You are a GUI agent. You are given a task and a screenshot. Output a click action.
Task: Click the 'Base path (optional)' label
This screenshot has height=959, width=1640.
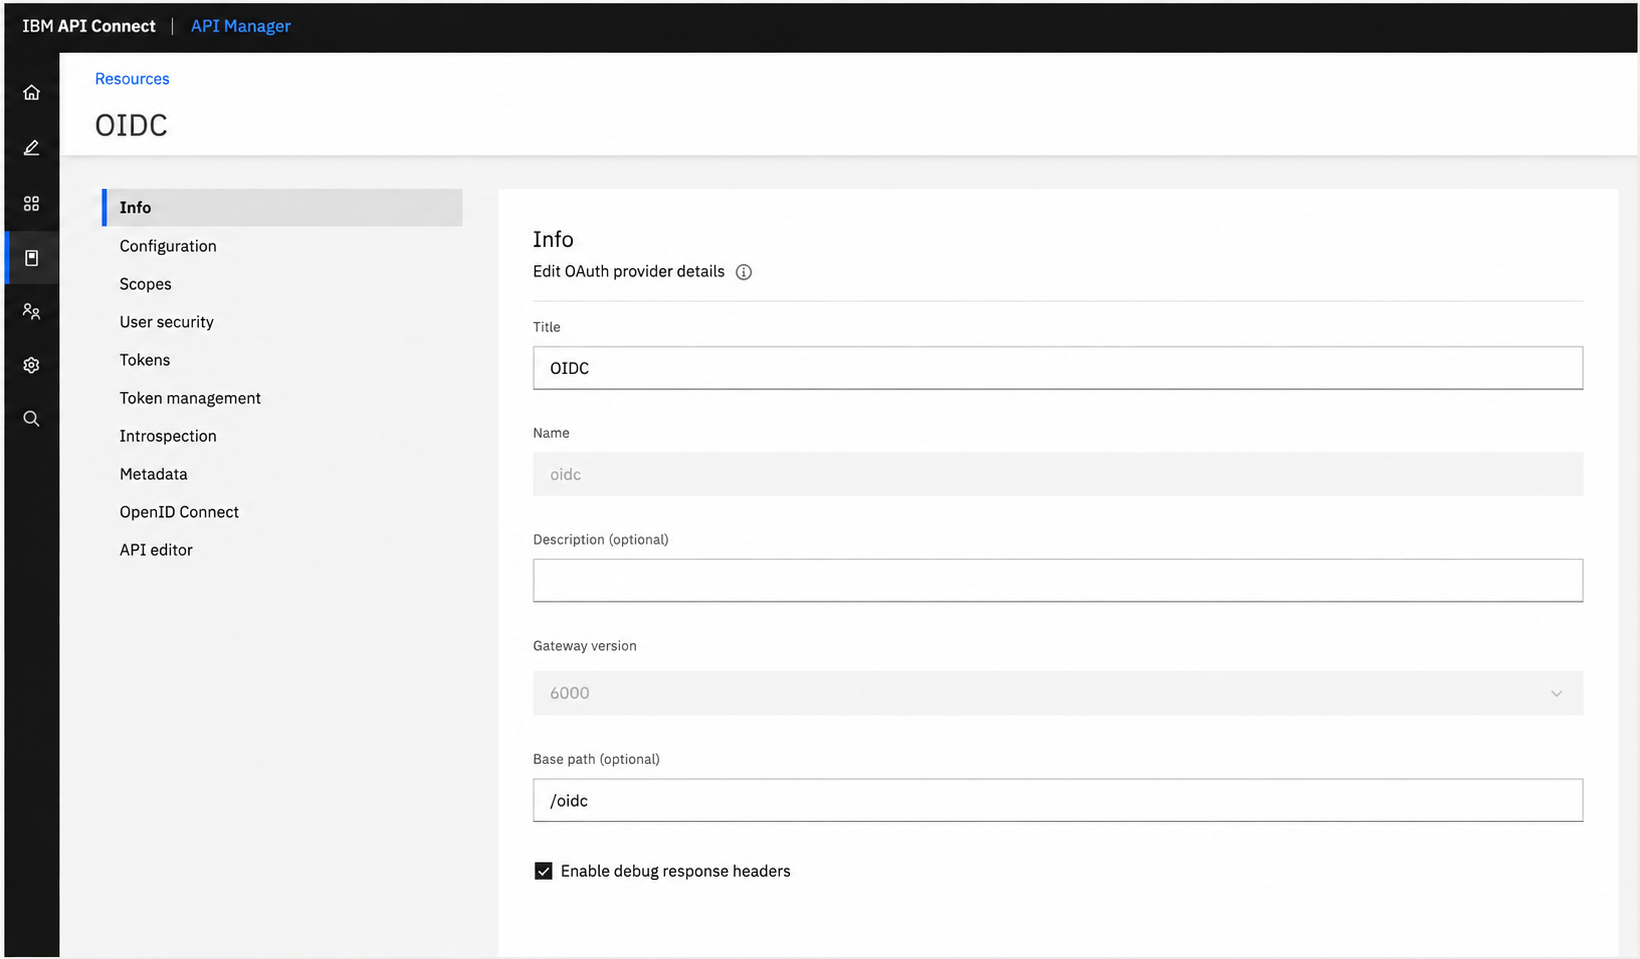[596, 759]
